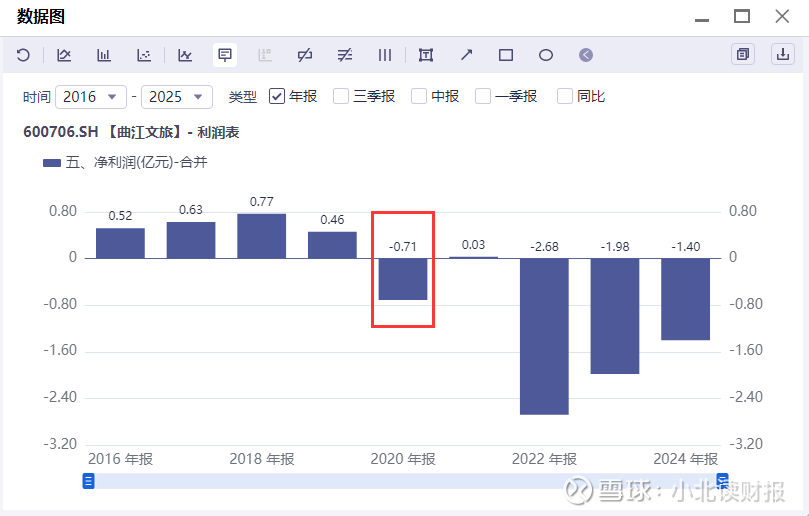The height and width of the screenshot is (516, 809).
Task: Click the 2018 年报 axis label
Action: (262, 459)
